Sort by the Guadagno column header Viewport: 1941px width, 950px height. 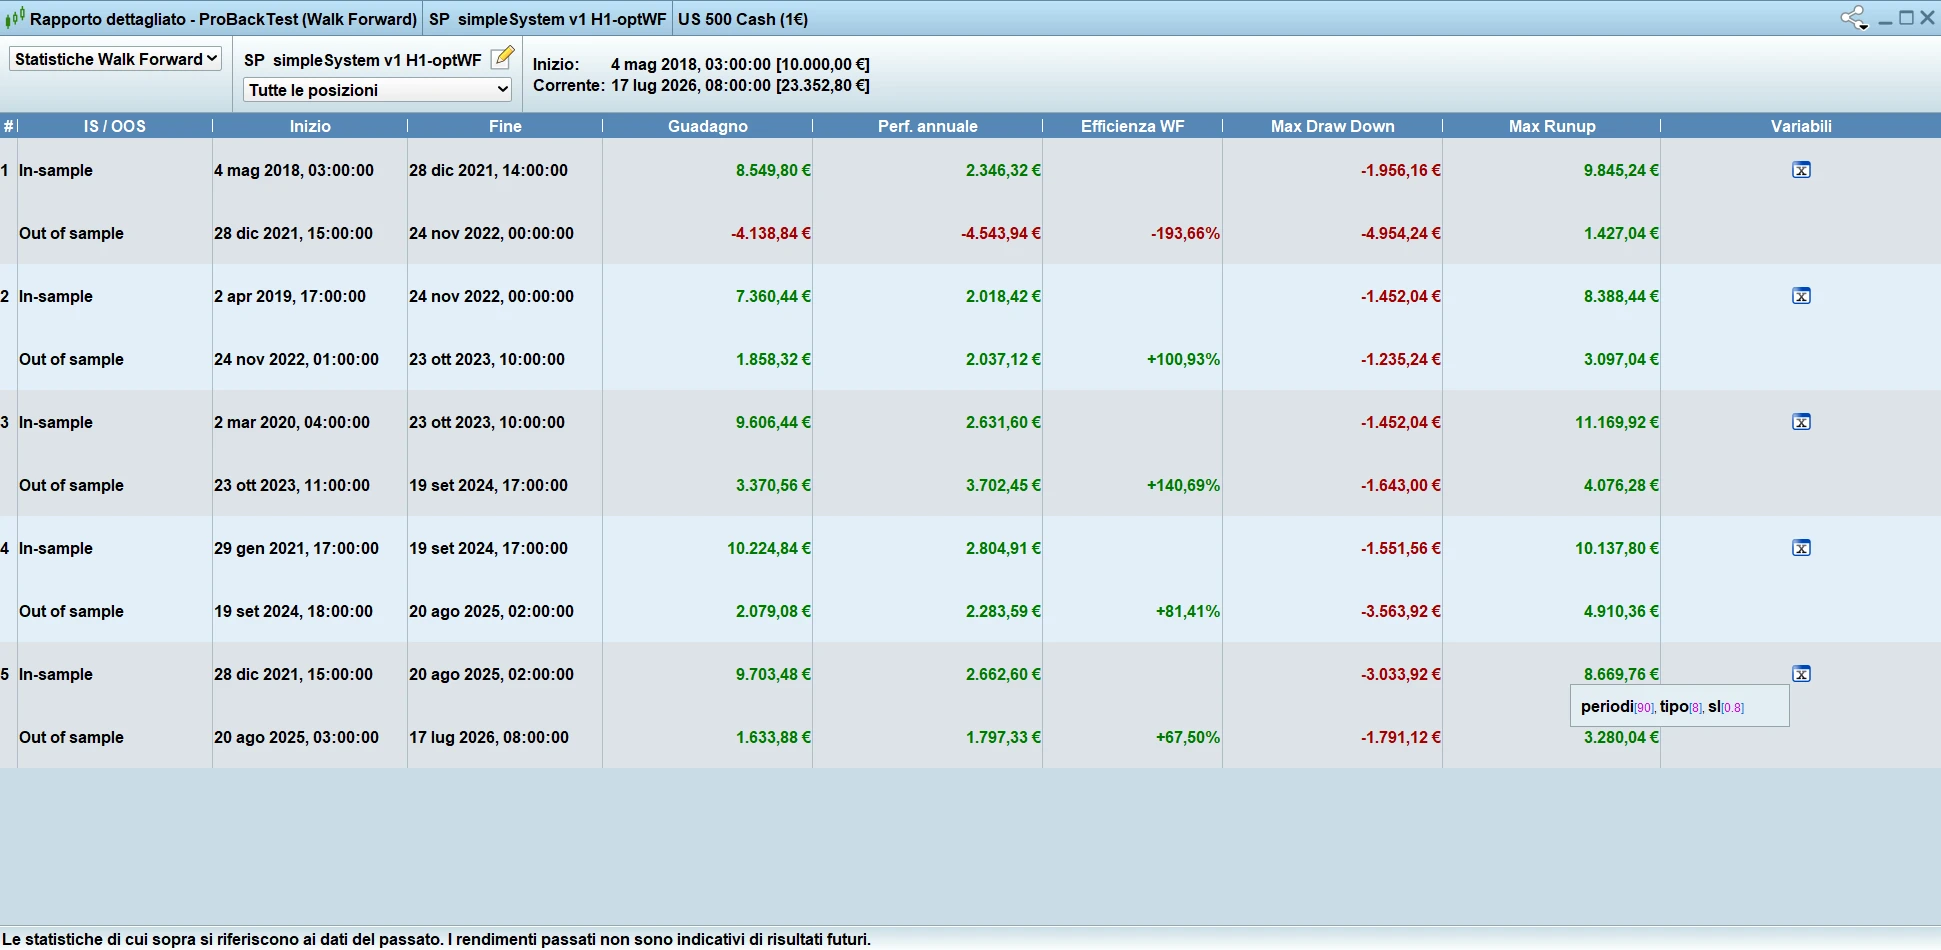pos(708,126)
